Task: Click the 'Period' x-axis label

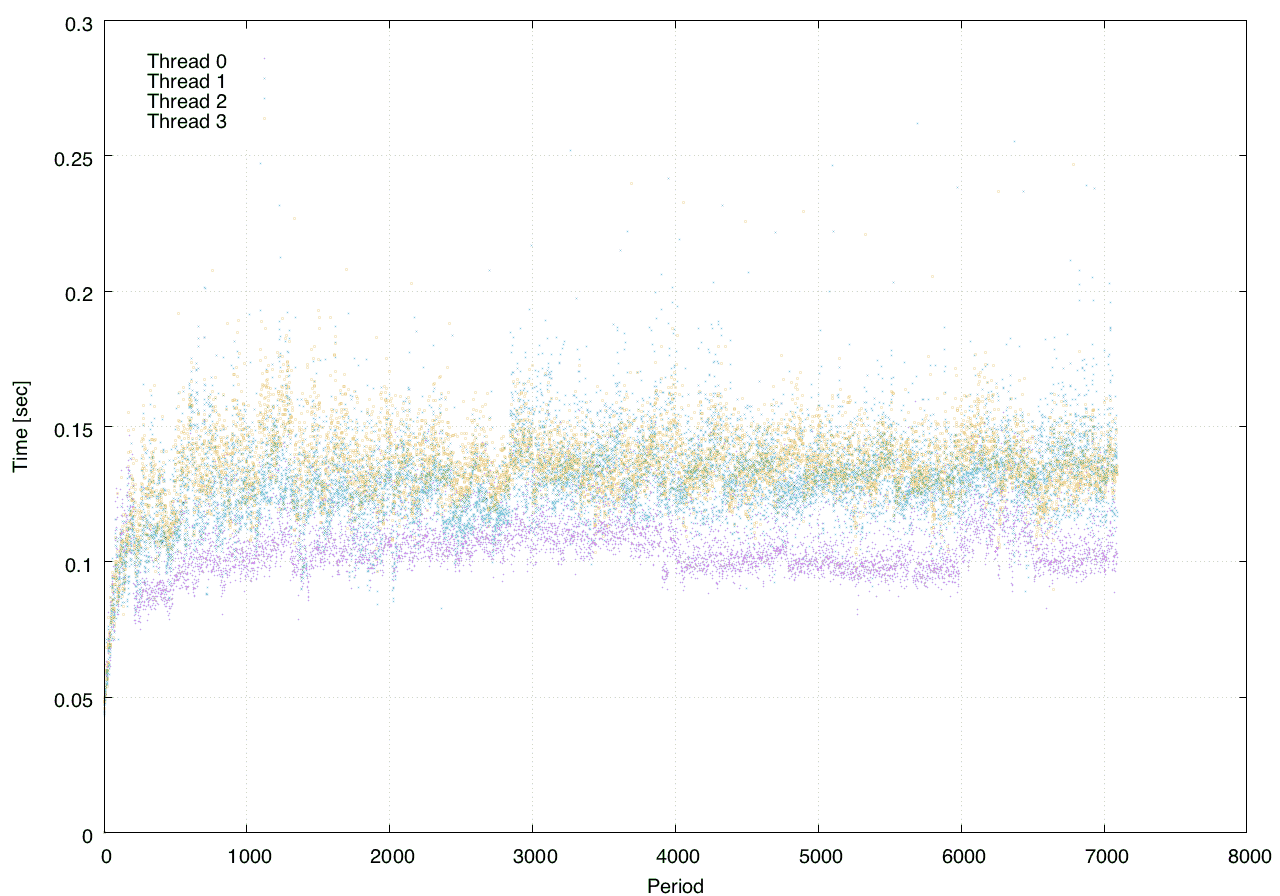Action: (x=675, y=885)
